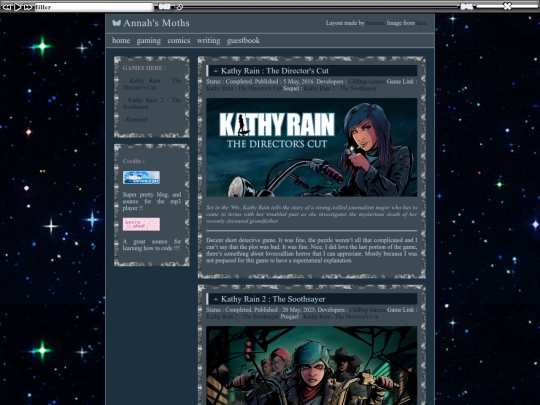This screenshot has height=405, width=540.
Task: Collapse the Kathy Rain: The Director's Cut entry arrow
Action: 216,71
